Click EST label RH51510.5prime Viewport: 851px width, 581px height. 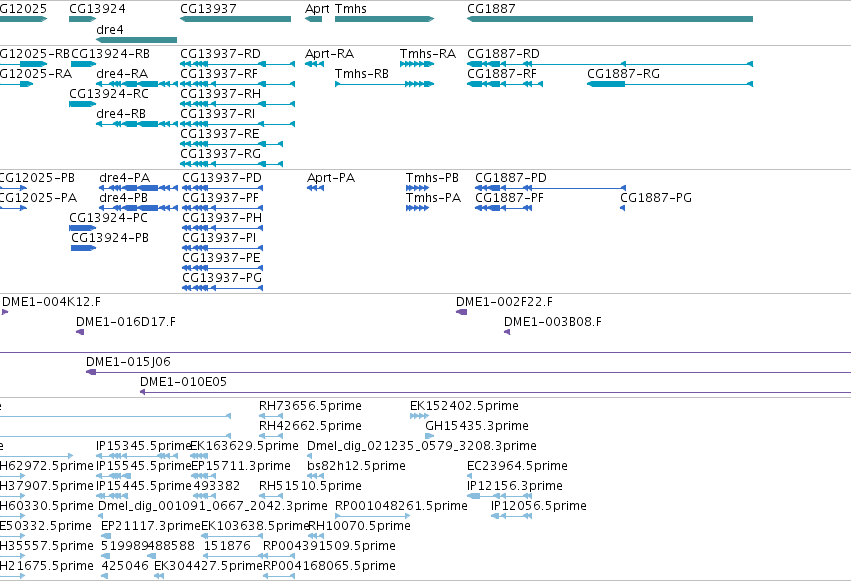point(310,487)
